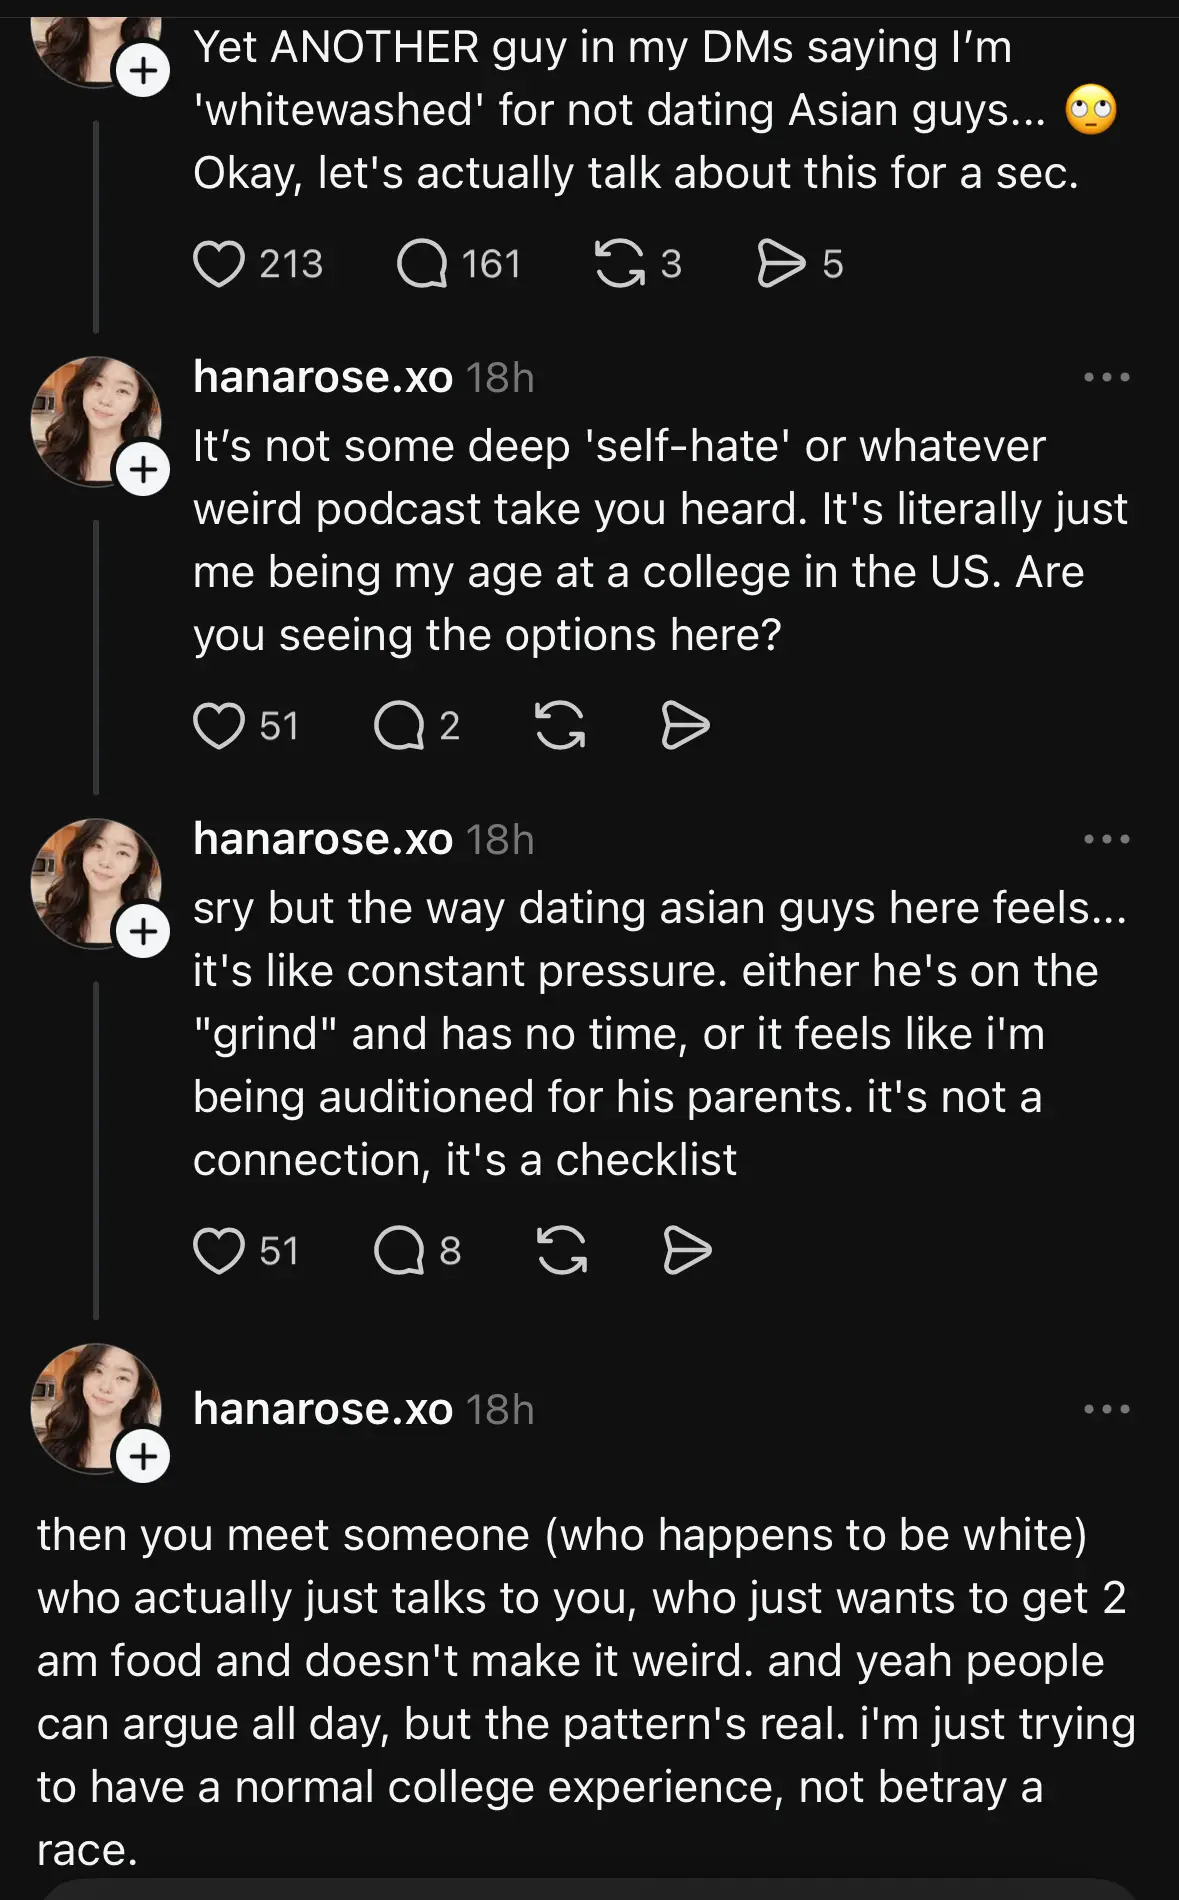
Task: Open the 161 replies on first post
Action: [422, 264]
